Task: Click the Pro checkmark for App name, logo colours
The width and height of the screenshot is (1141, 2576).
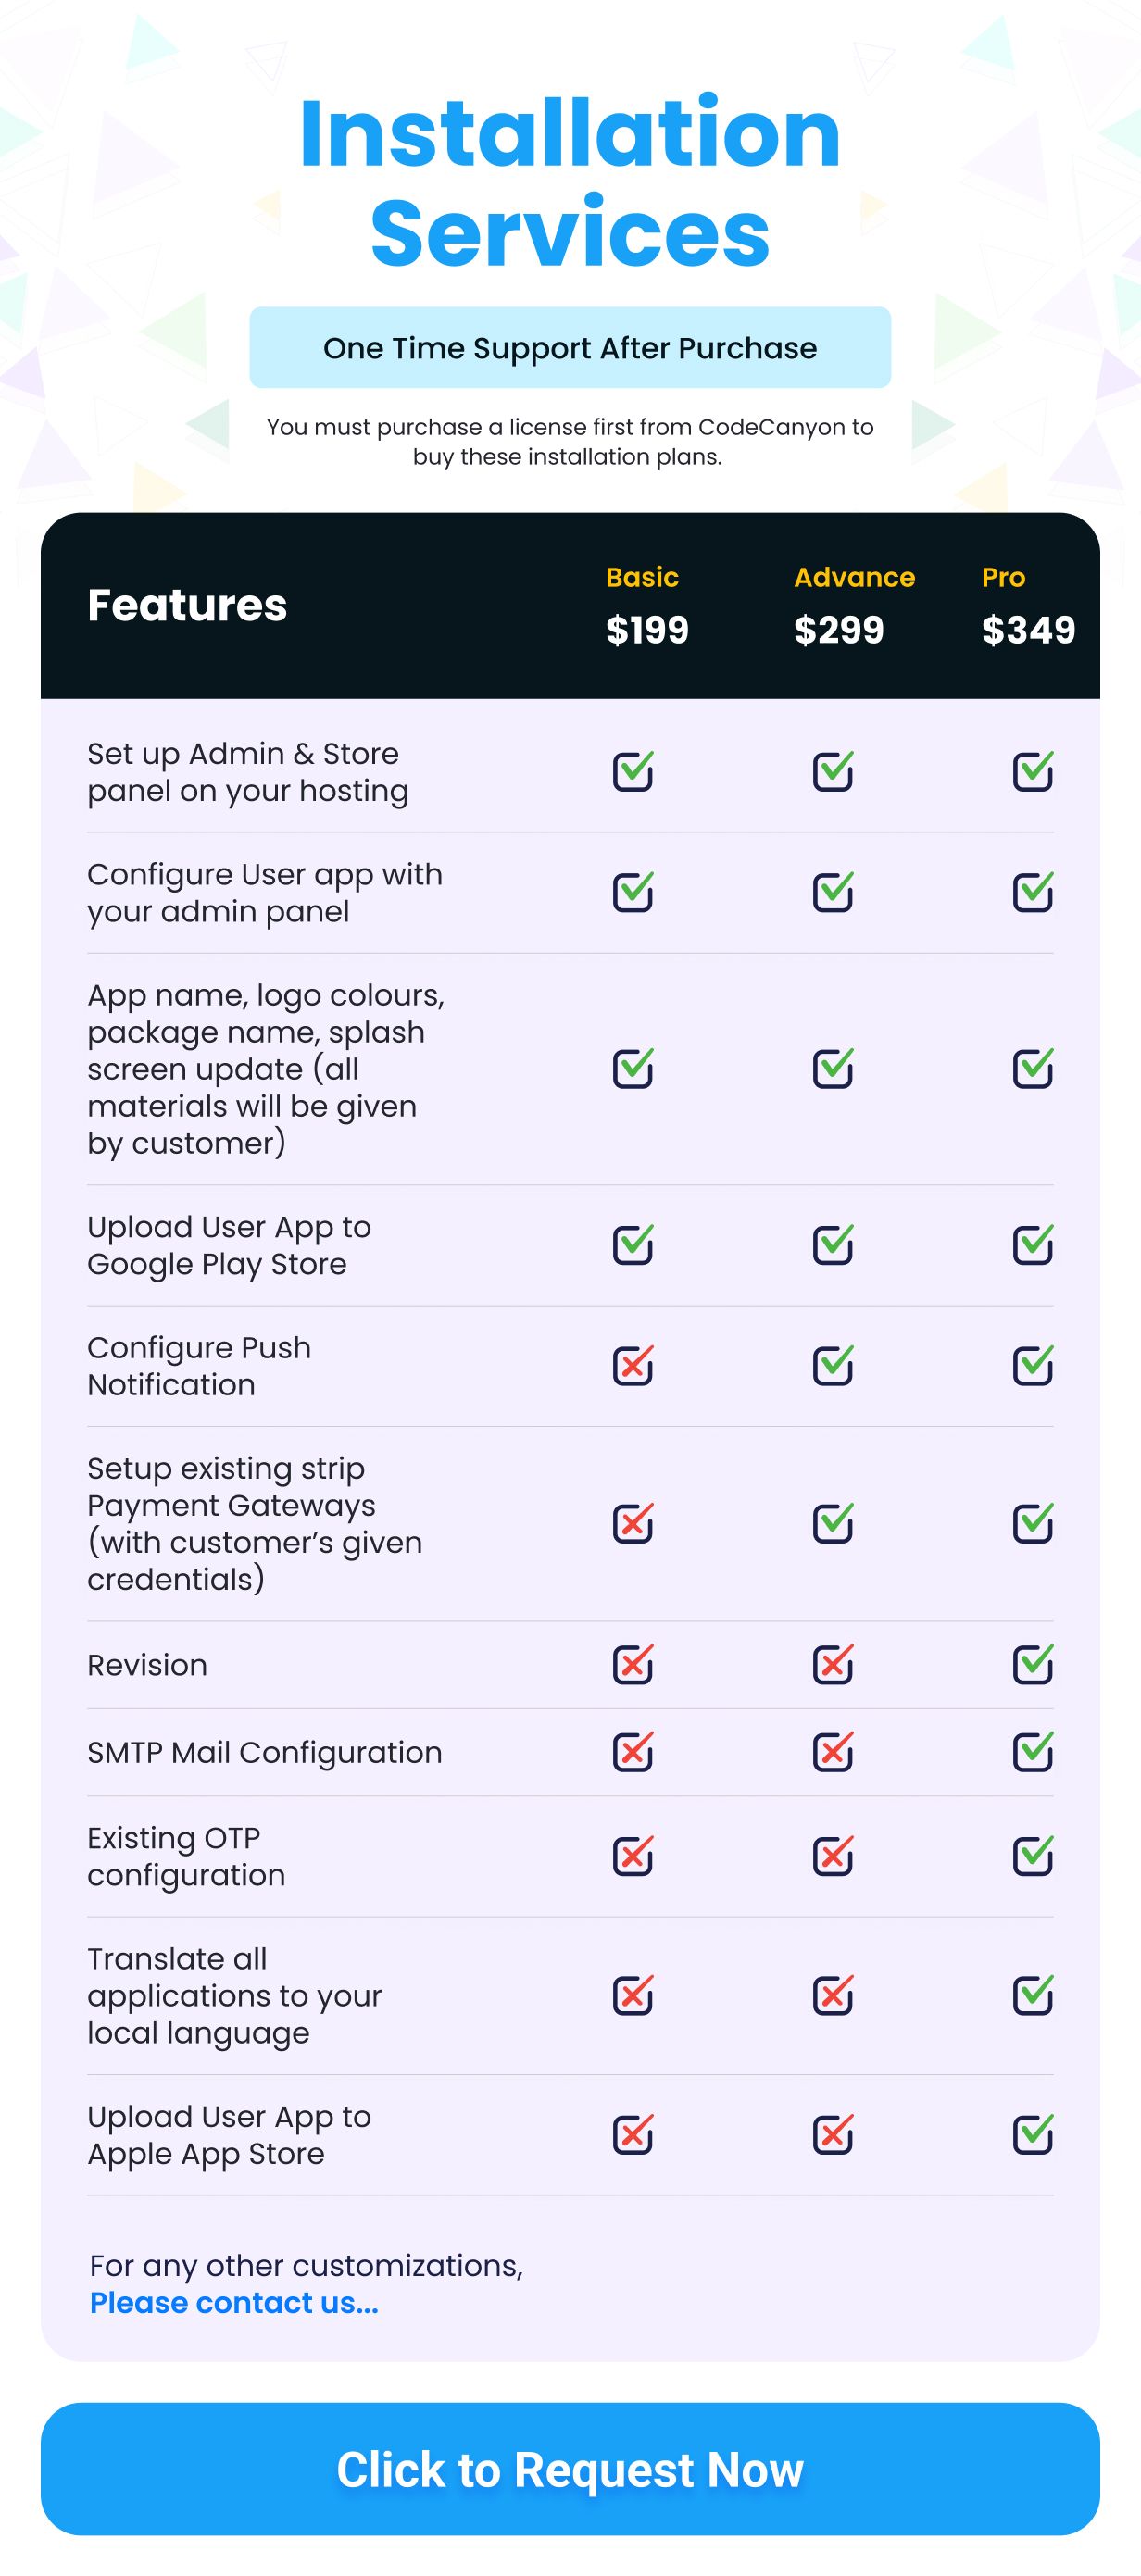Action: click(x=1033, y=1069)
